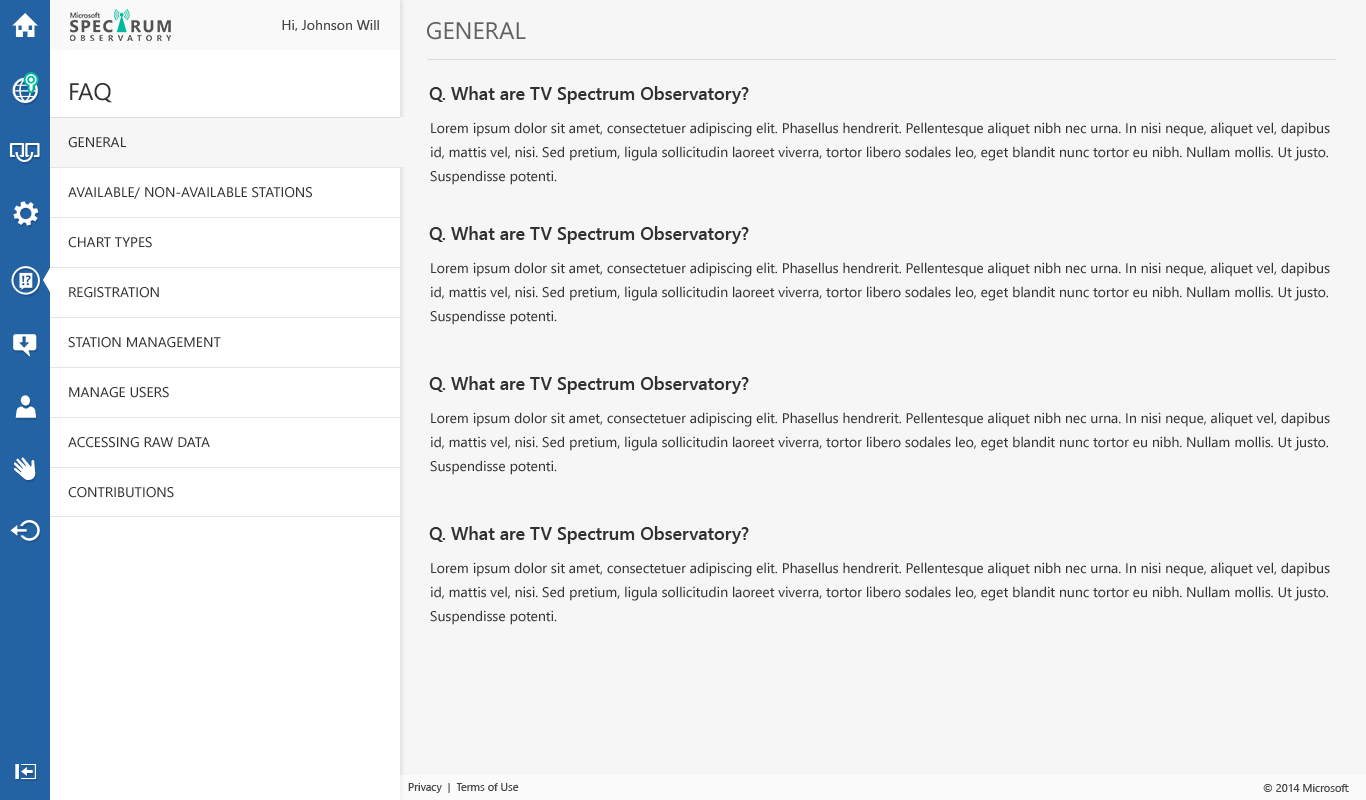Open the CONTRIBUTIONS FAQ section
Image resolution: width=1366 pixels, height=800 pixels.
coord(225,493)
